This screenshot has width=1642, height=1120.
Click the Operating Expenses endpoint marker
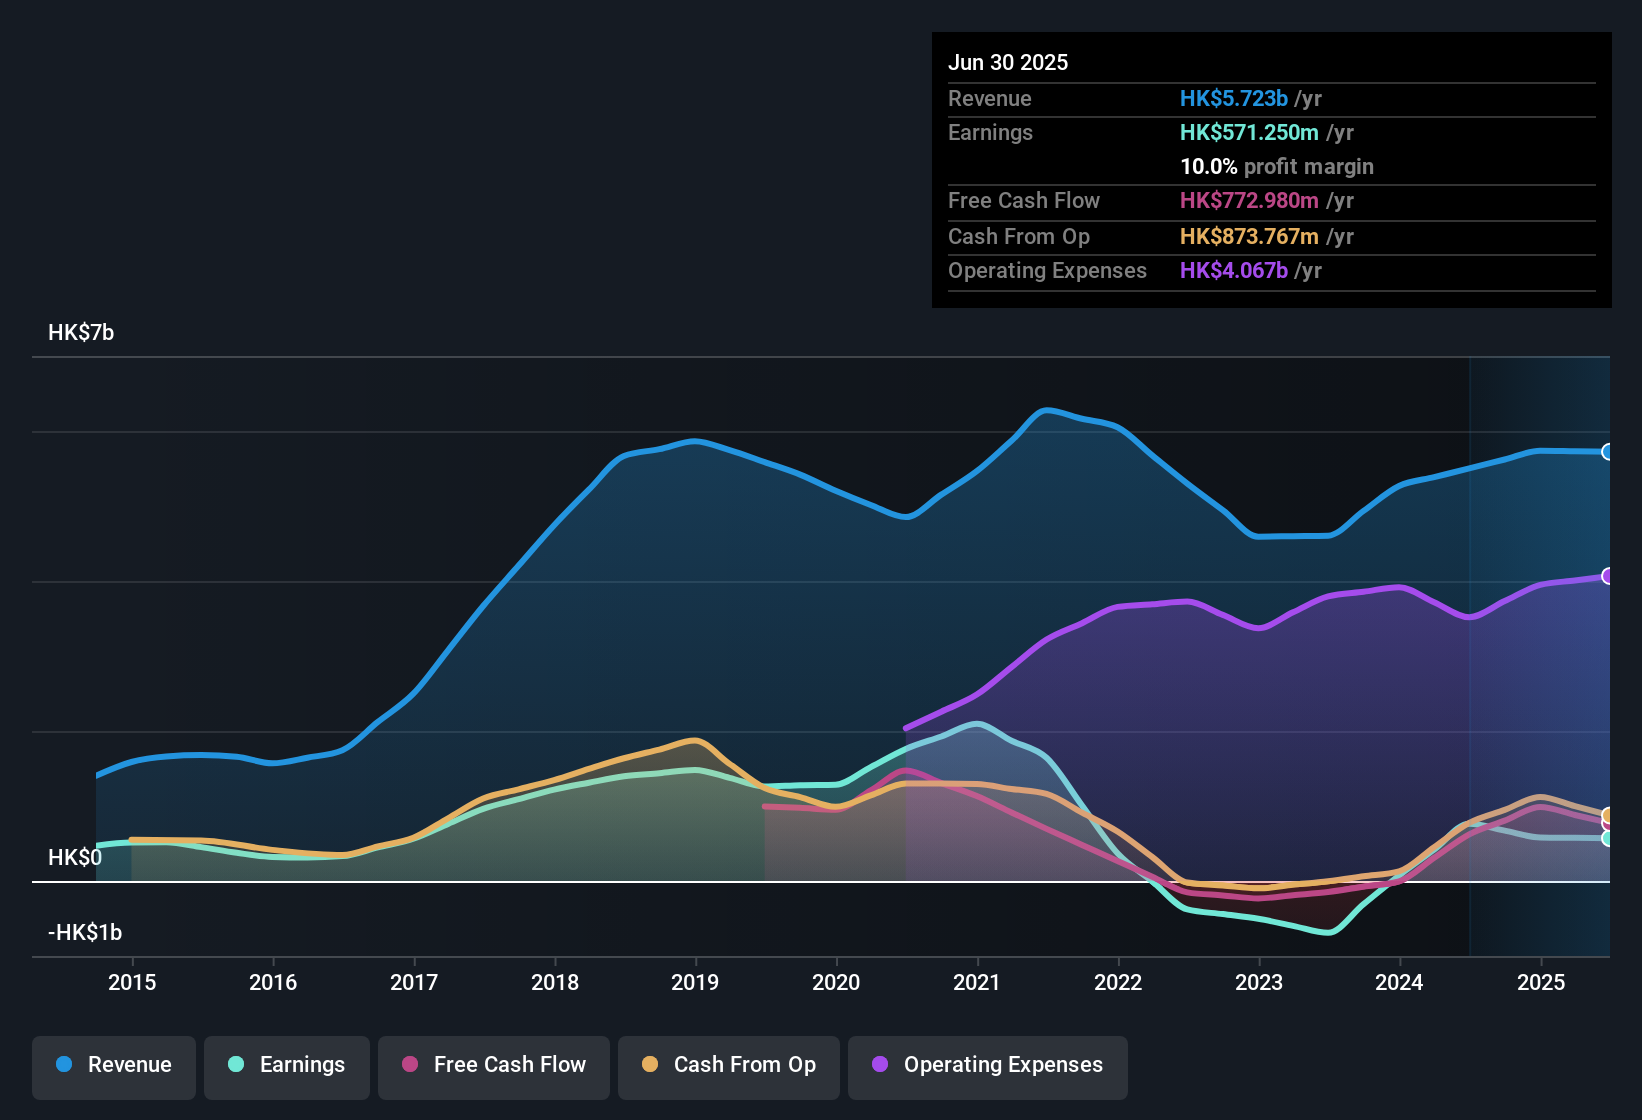coord(1608,575)
